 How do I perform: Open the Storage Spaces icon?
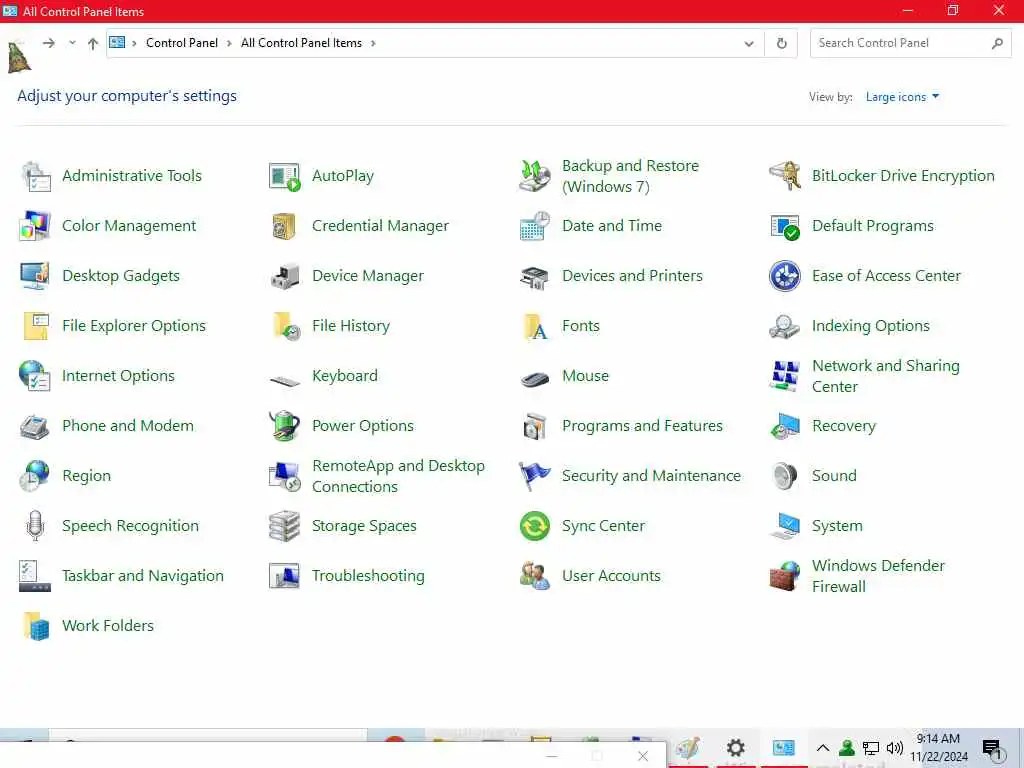coord(285,526)
